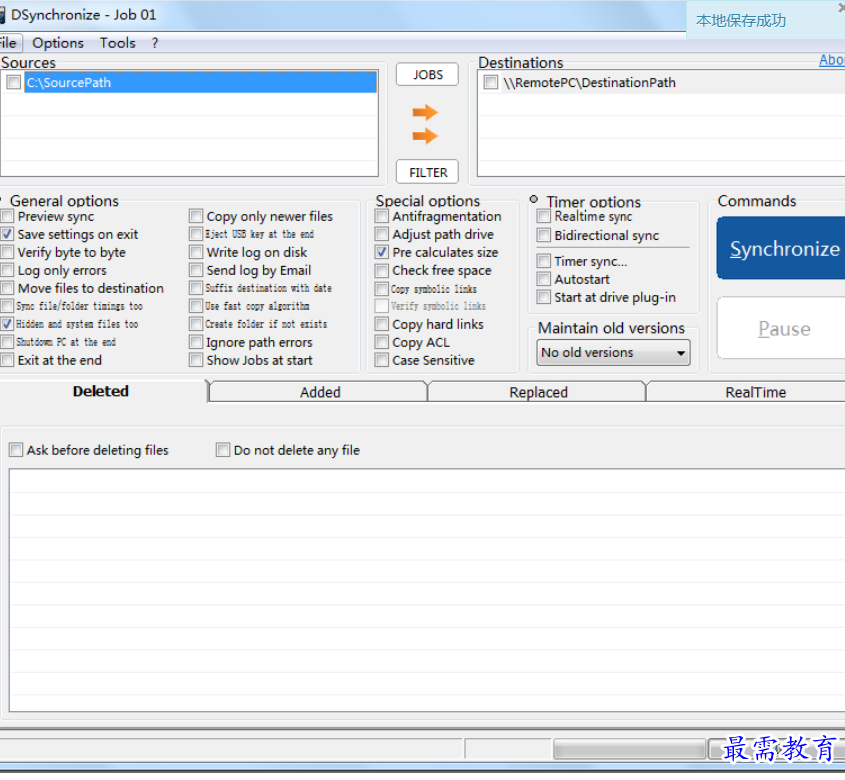Enable Copy symbolic links
The width and height of the screenshot is (845, 780).
382,289
